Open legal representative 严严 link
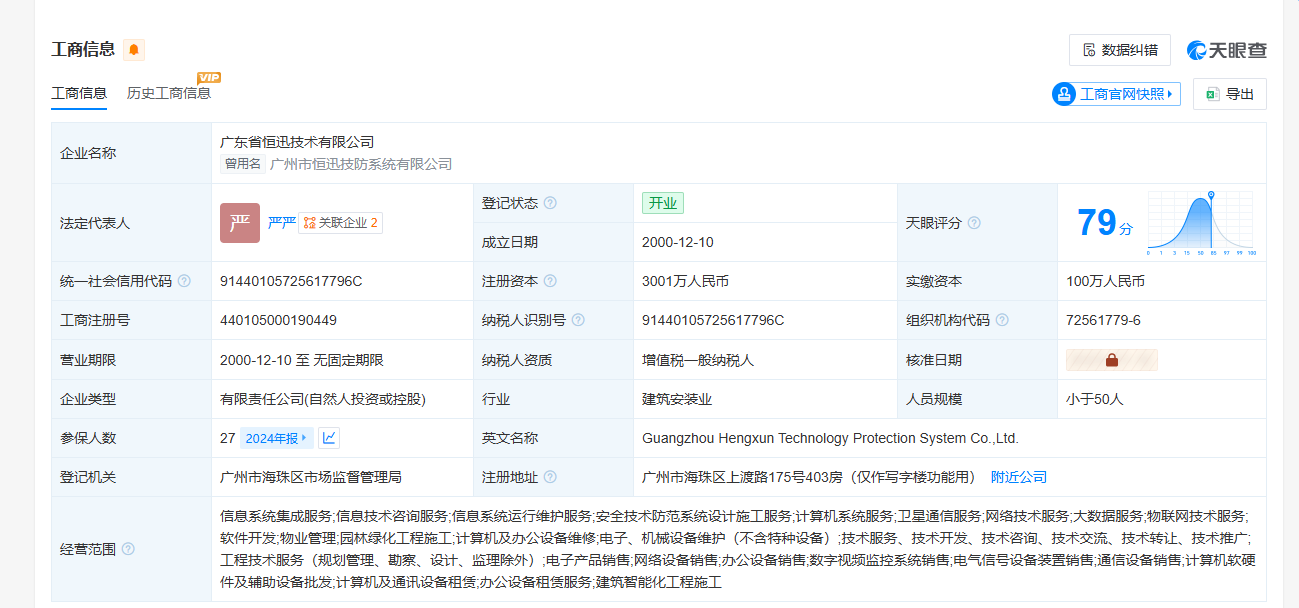Viewport: 1299px width, 608px height. [x=281, y=223]
